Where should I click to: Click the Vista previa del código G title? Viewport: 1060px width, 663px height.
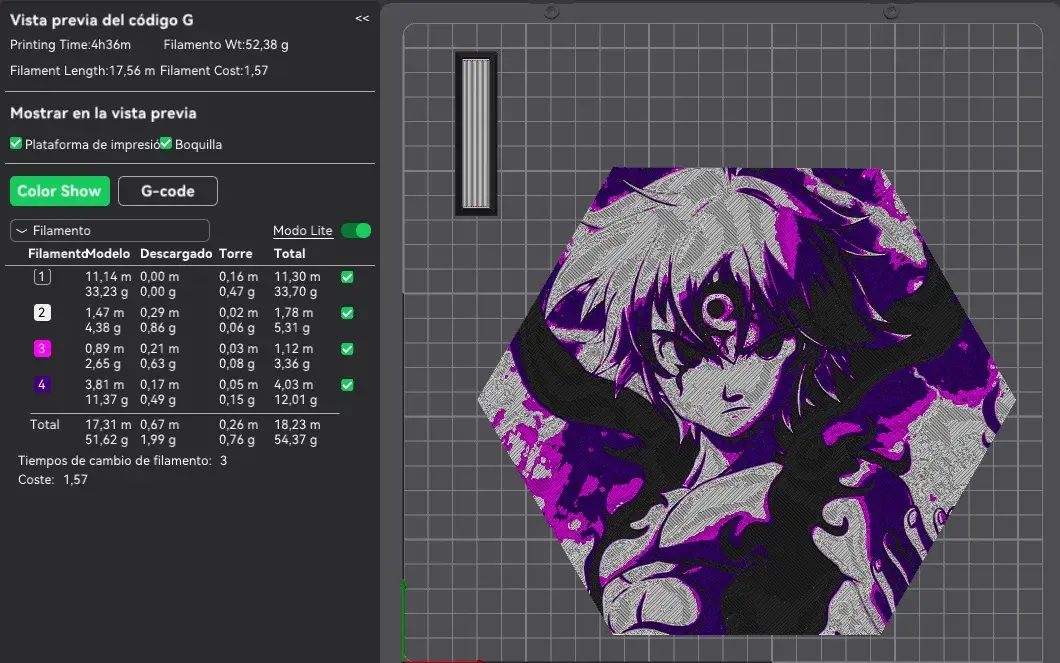pos(101,20)
